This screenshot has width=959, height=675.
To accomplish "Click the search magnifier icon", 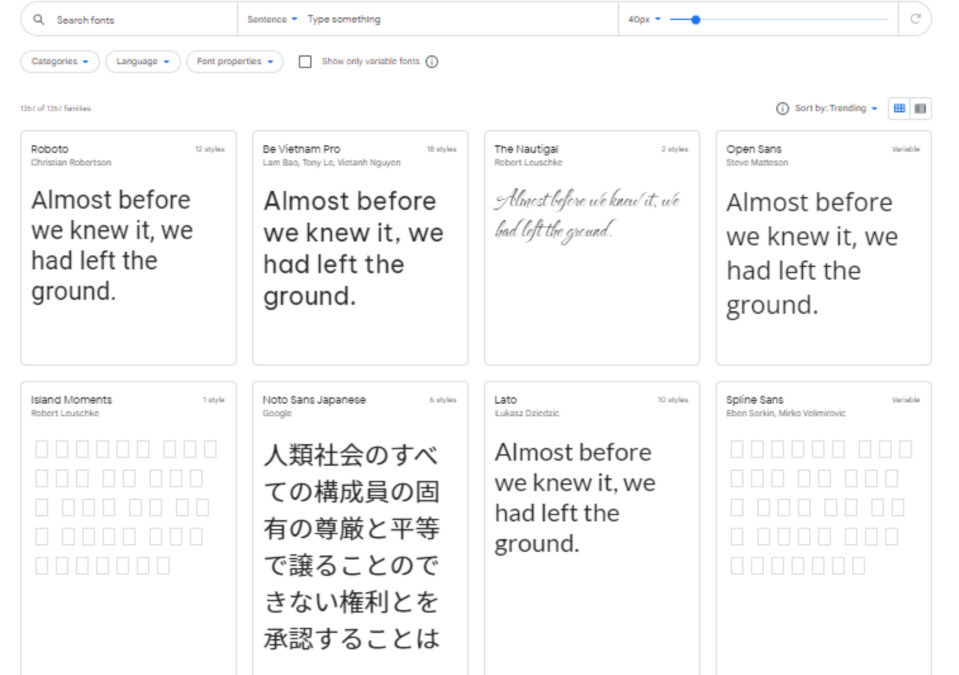I will 39,20.
